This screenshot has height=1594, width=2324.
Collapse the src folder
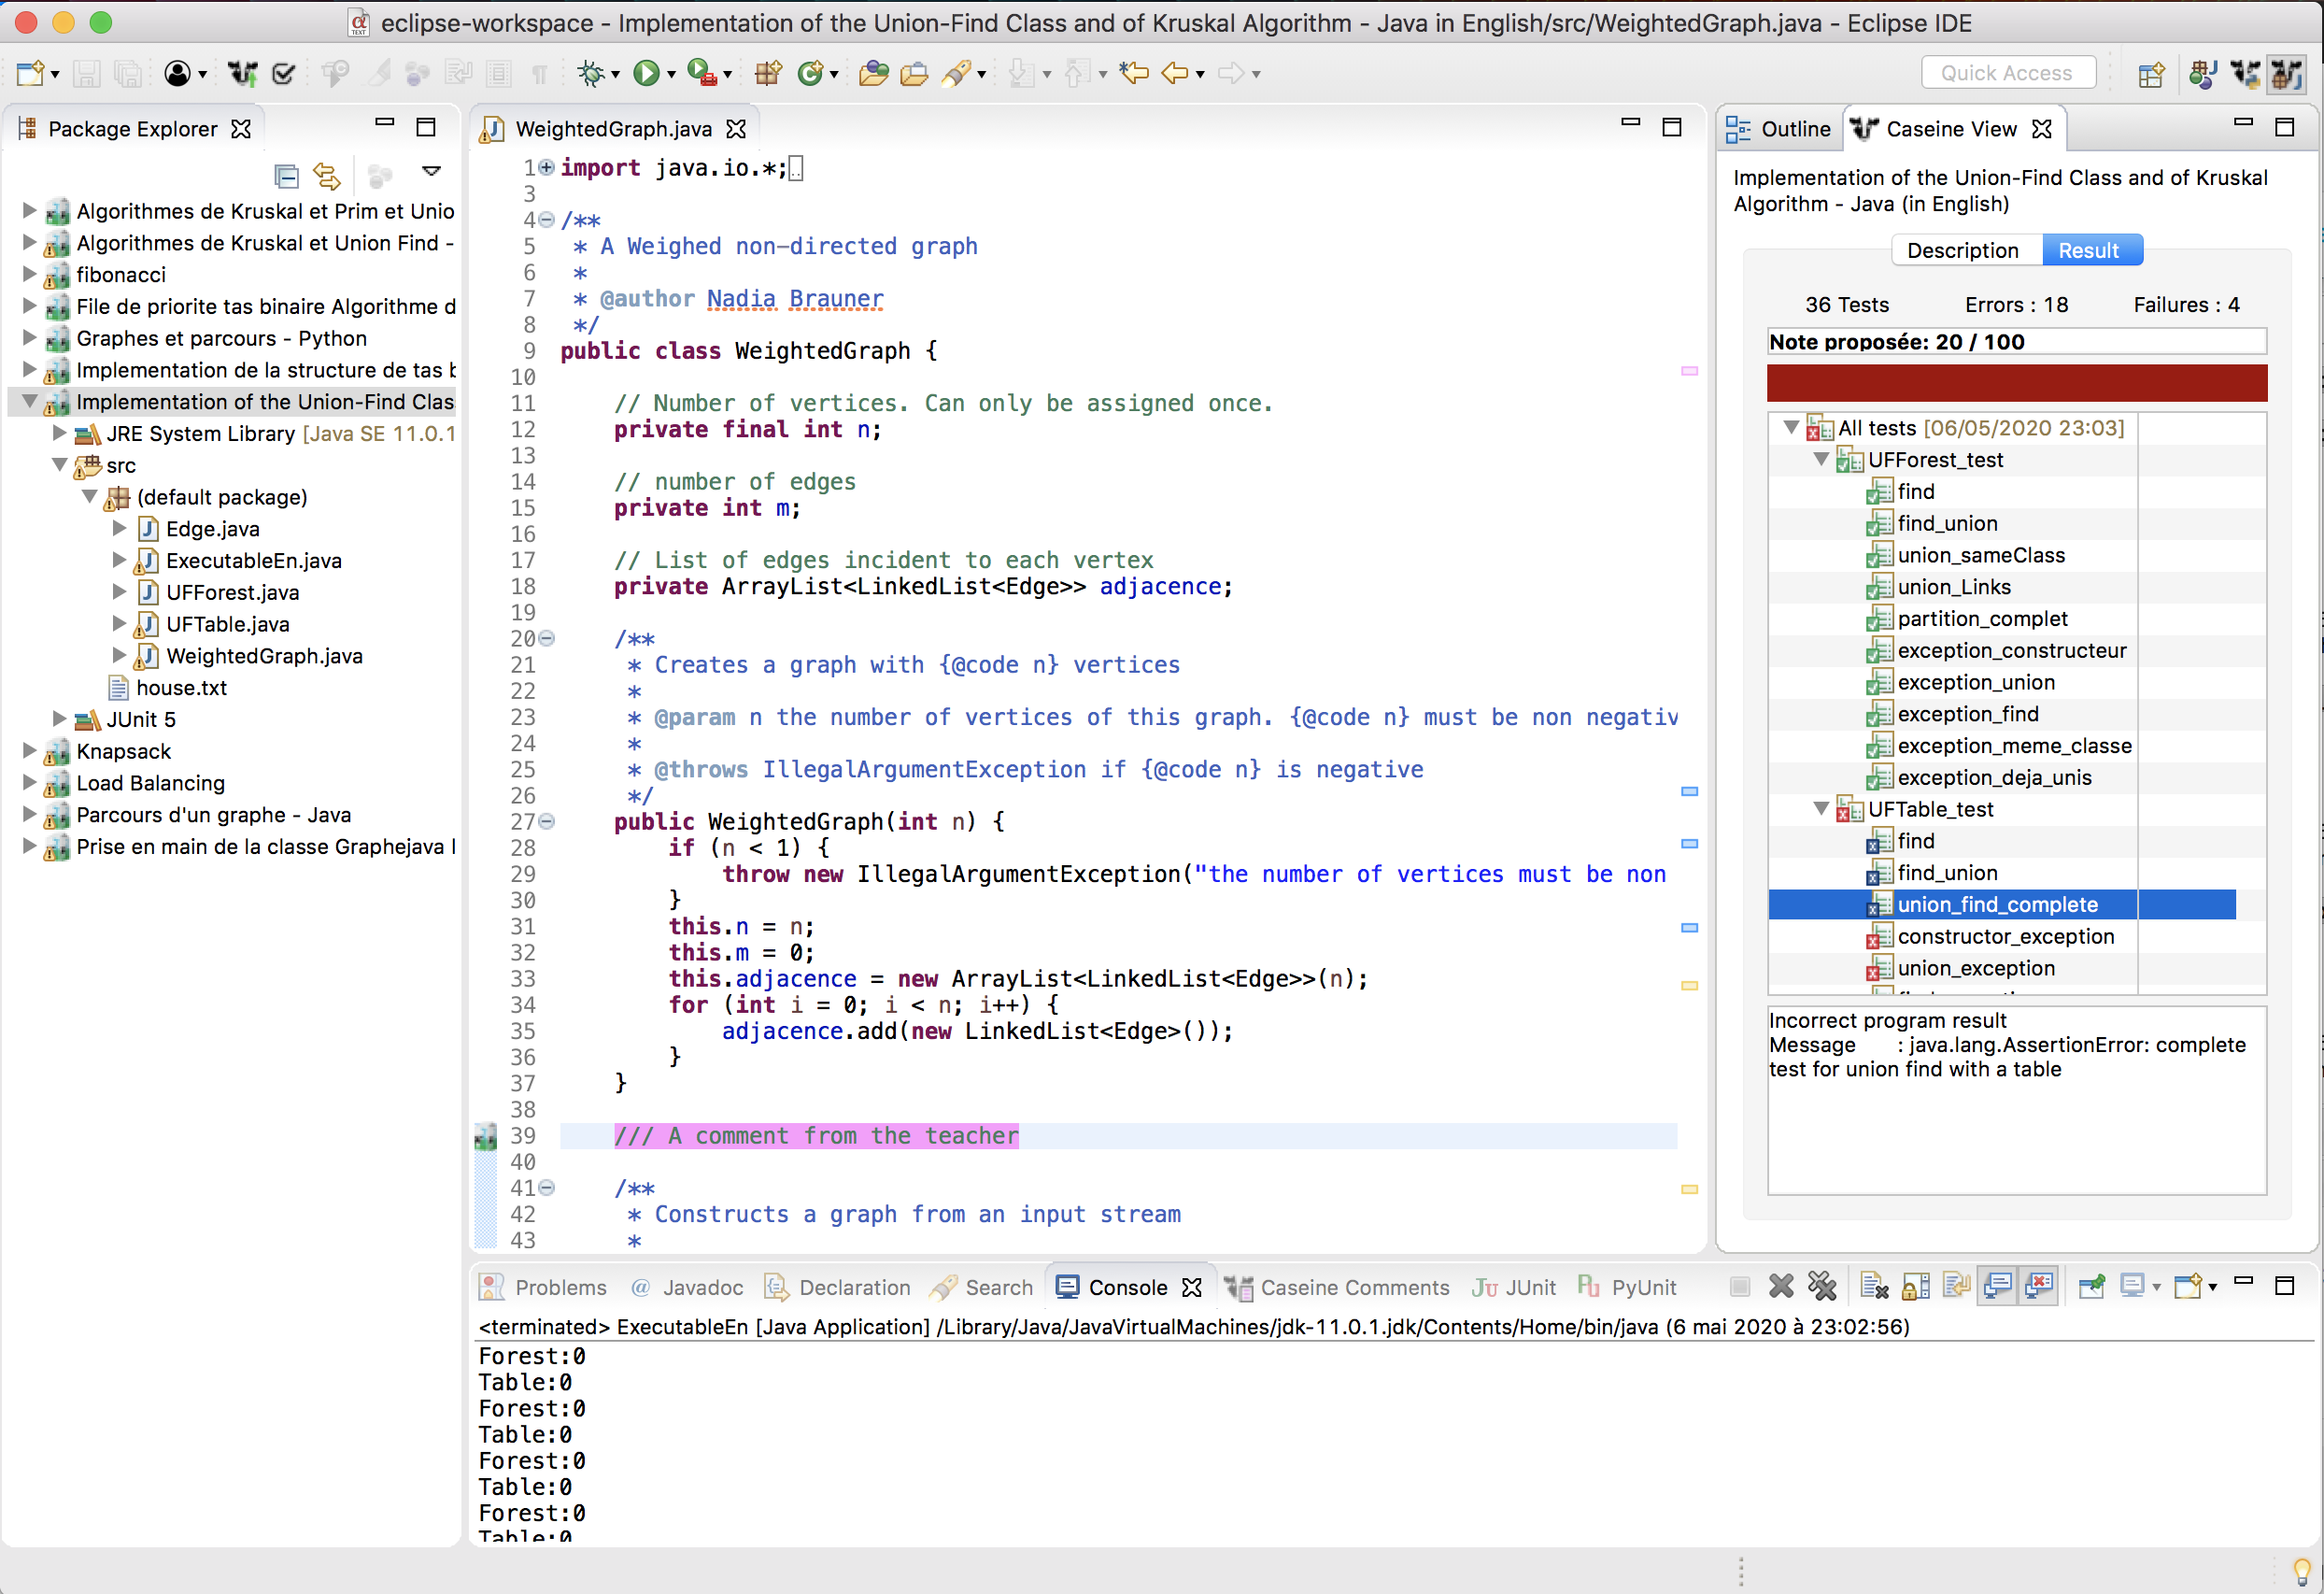pos(60,465)
